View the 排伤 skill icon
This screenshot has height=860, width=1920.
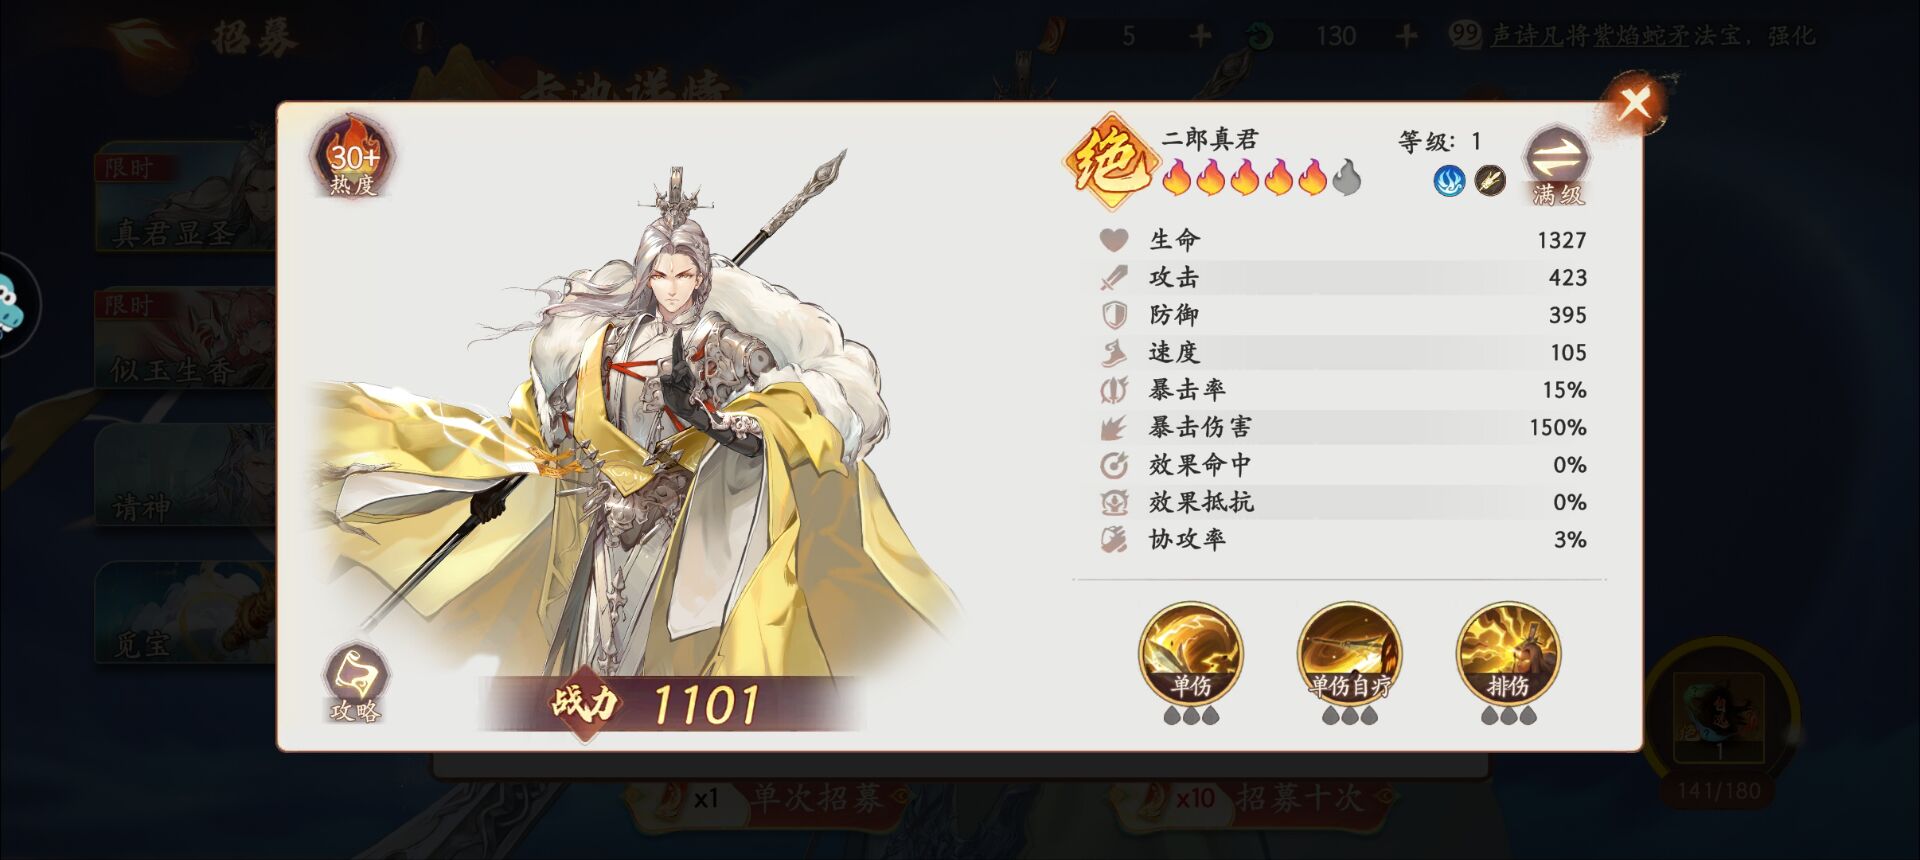click(1508, 655)
